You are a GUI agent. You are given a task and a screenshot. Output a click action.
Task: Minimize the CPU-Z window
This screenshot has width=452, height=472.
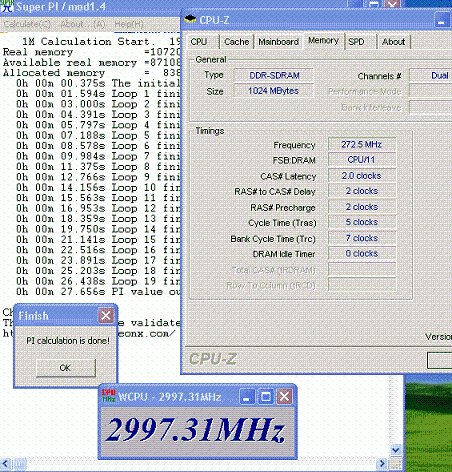[x=442, y=20]
